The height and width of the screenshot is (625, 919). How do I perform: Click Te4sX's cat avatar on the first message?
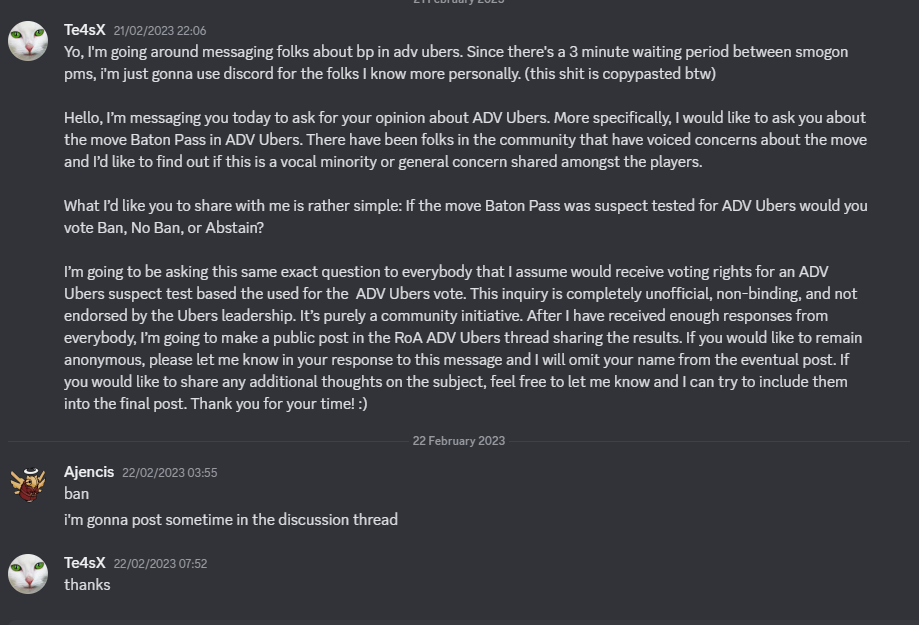point(28,42)
